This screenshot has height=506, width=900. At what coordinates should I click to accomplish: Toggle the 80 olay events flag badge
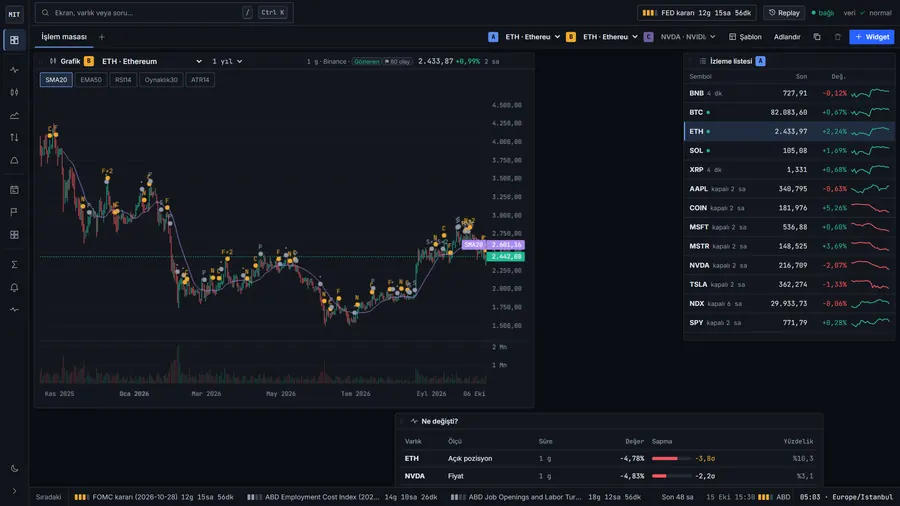click(397, 61)
